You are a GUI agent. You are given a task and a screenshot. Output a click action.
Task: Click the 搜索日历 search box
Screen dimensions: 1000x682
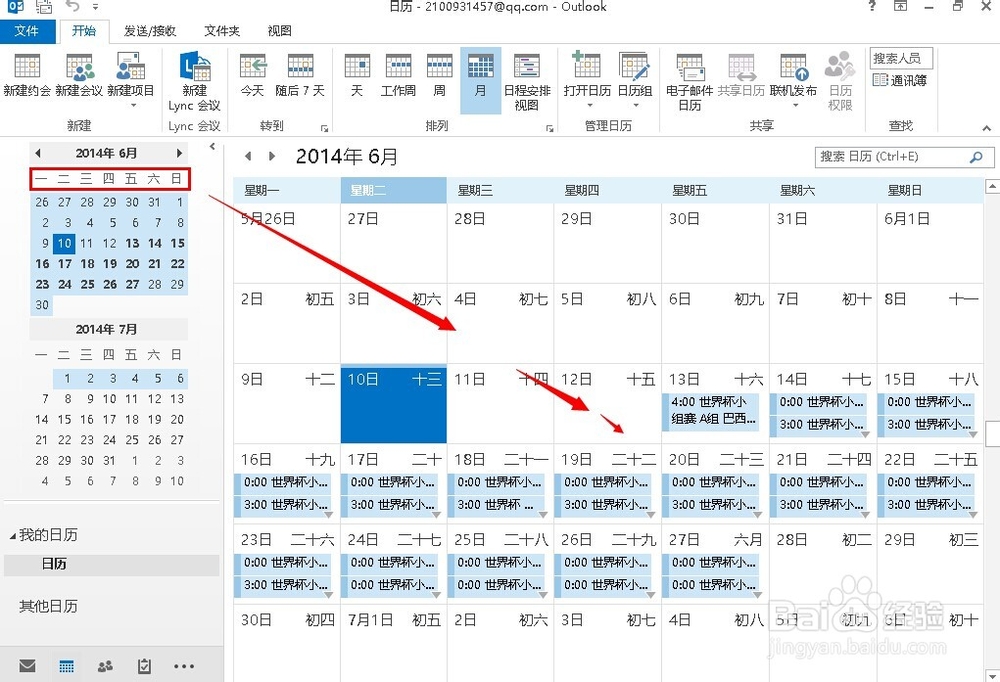[900, 157]
